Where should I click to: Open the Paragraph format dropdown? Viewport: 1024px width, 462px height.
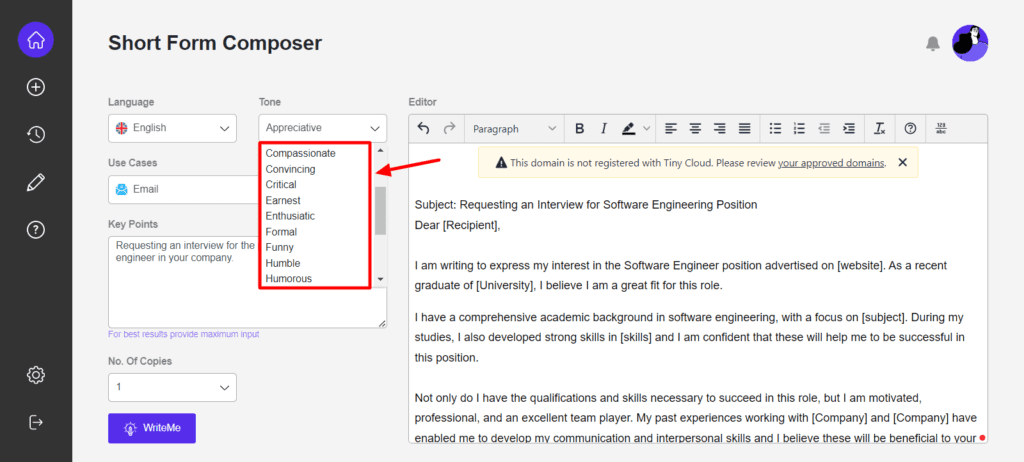click(x=515, y=129)
